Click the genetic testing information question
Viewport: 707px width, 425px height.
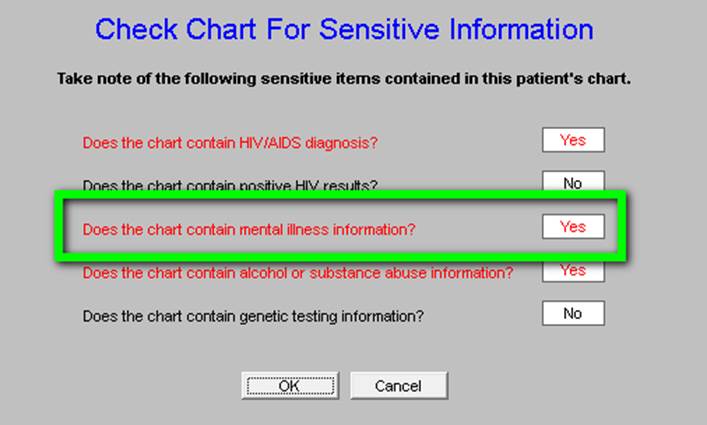(x=253, y=316)
